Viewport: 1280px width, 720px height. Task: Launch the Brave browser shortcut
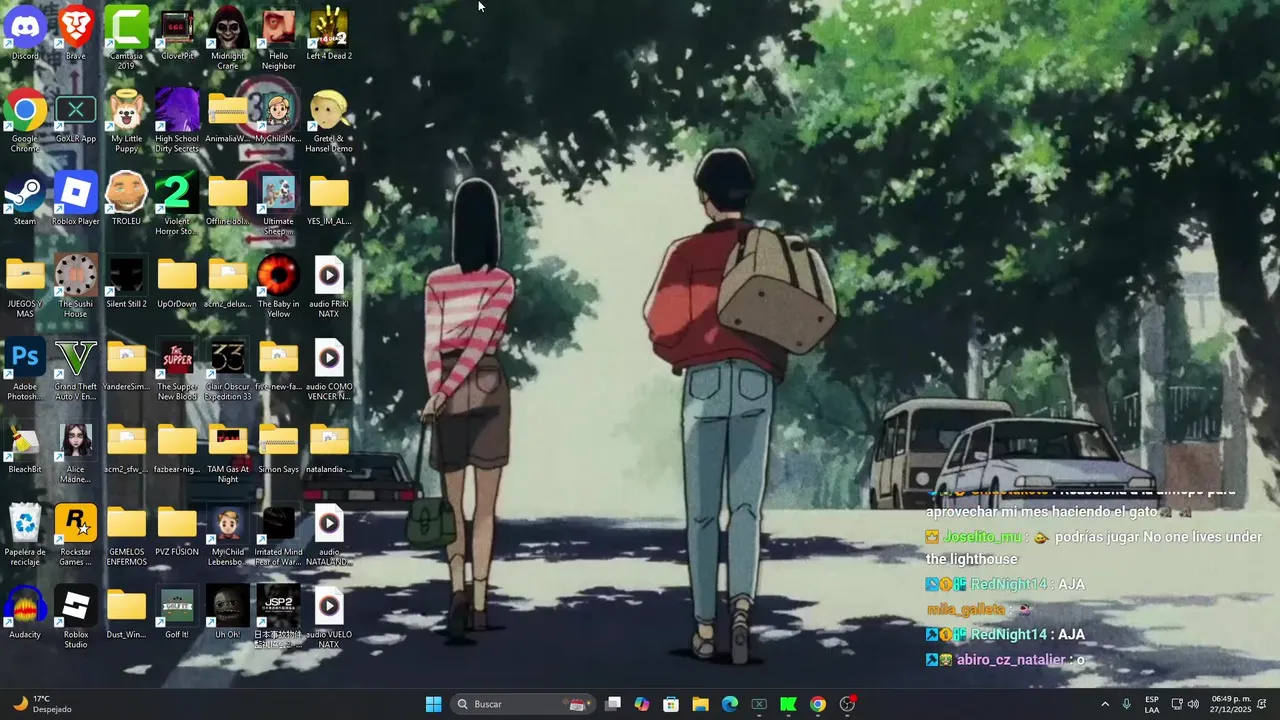pos(76,33)
